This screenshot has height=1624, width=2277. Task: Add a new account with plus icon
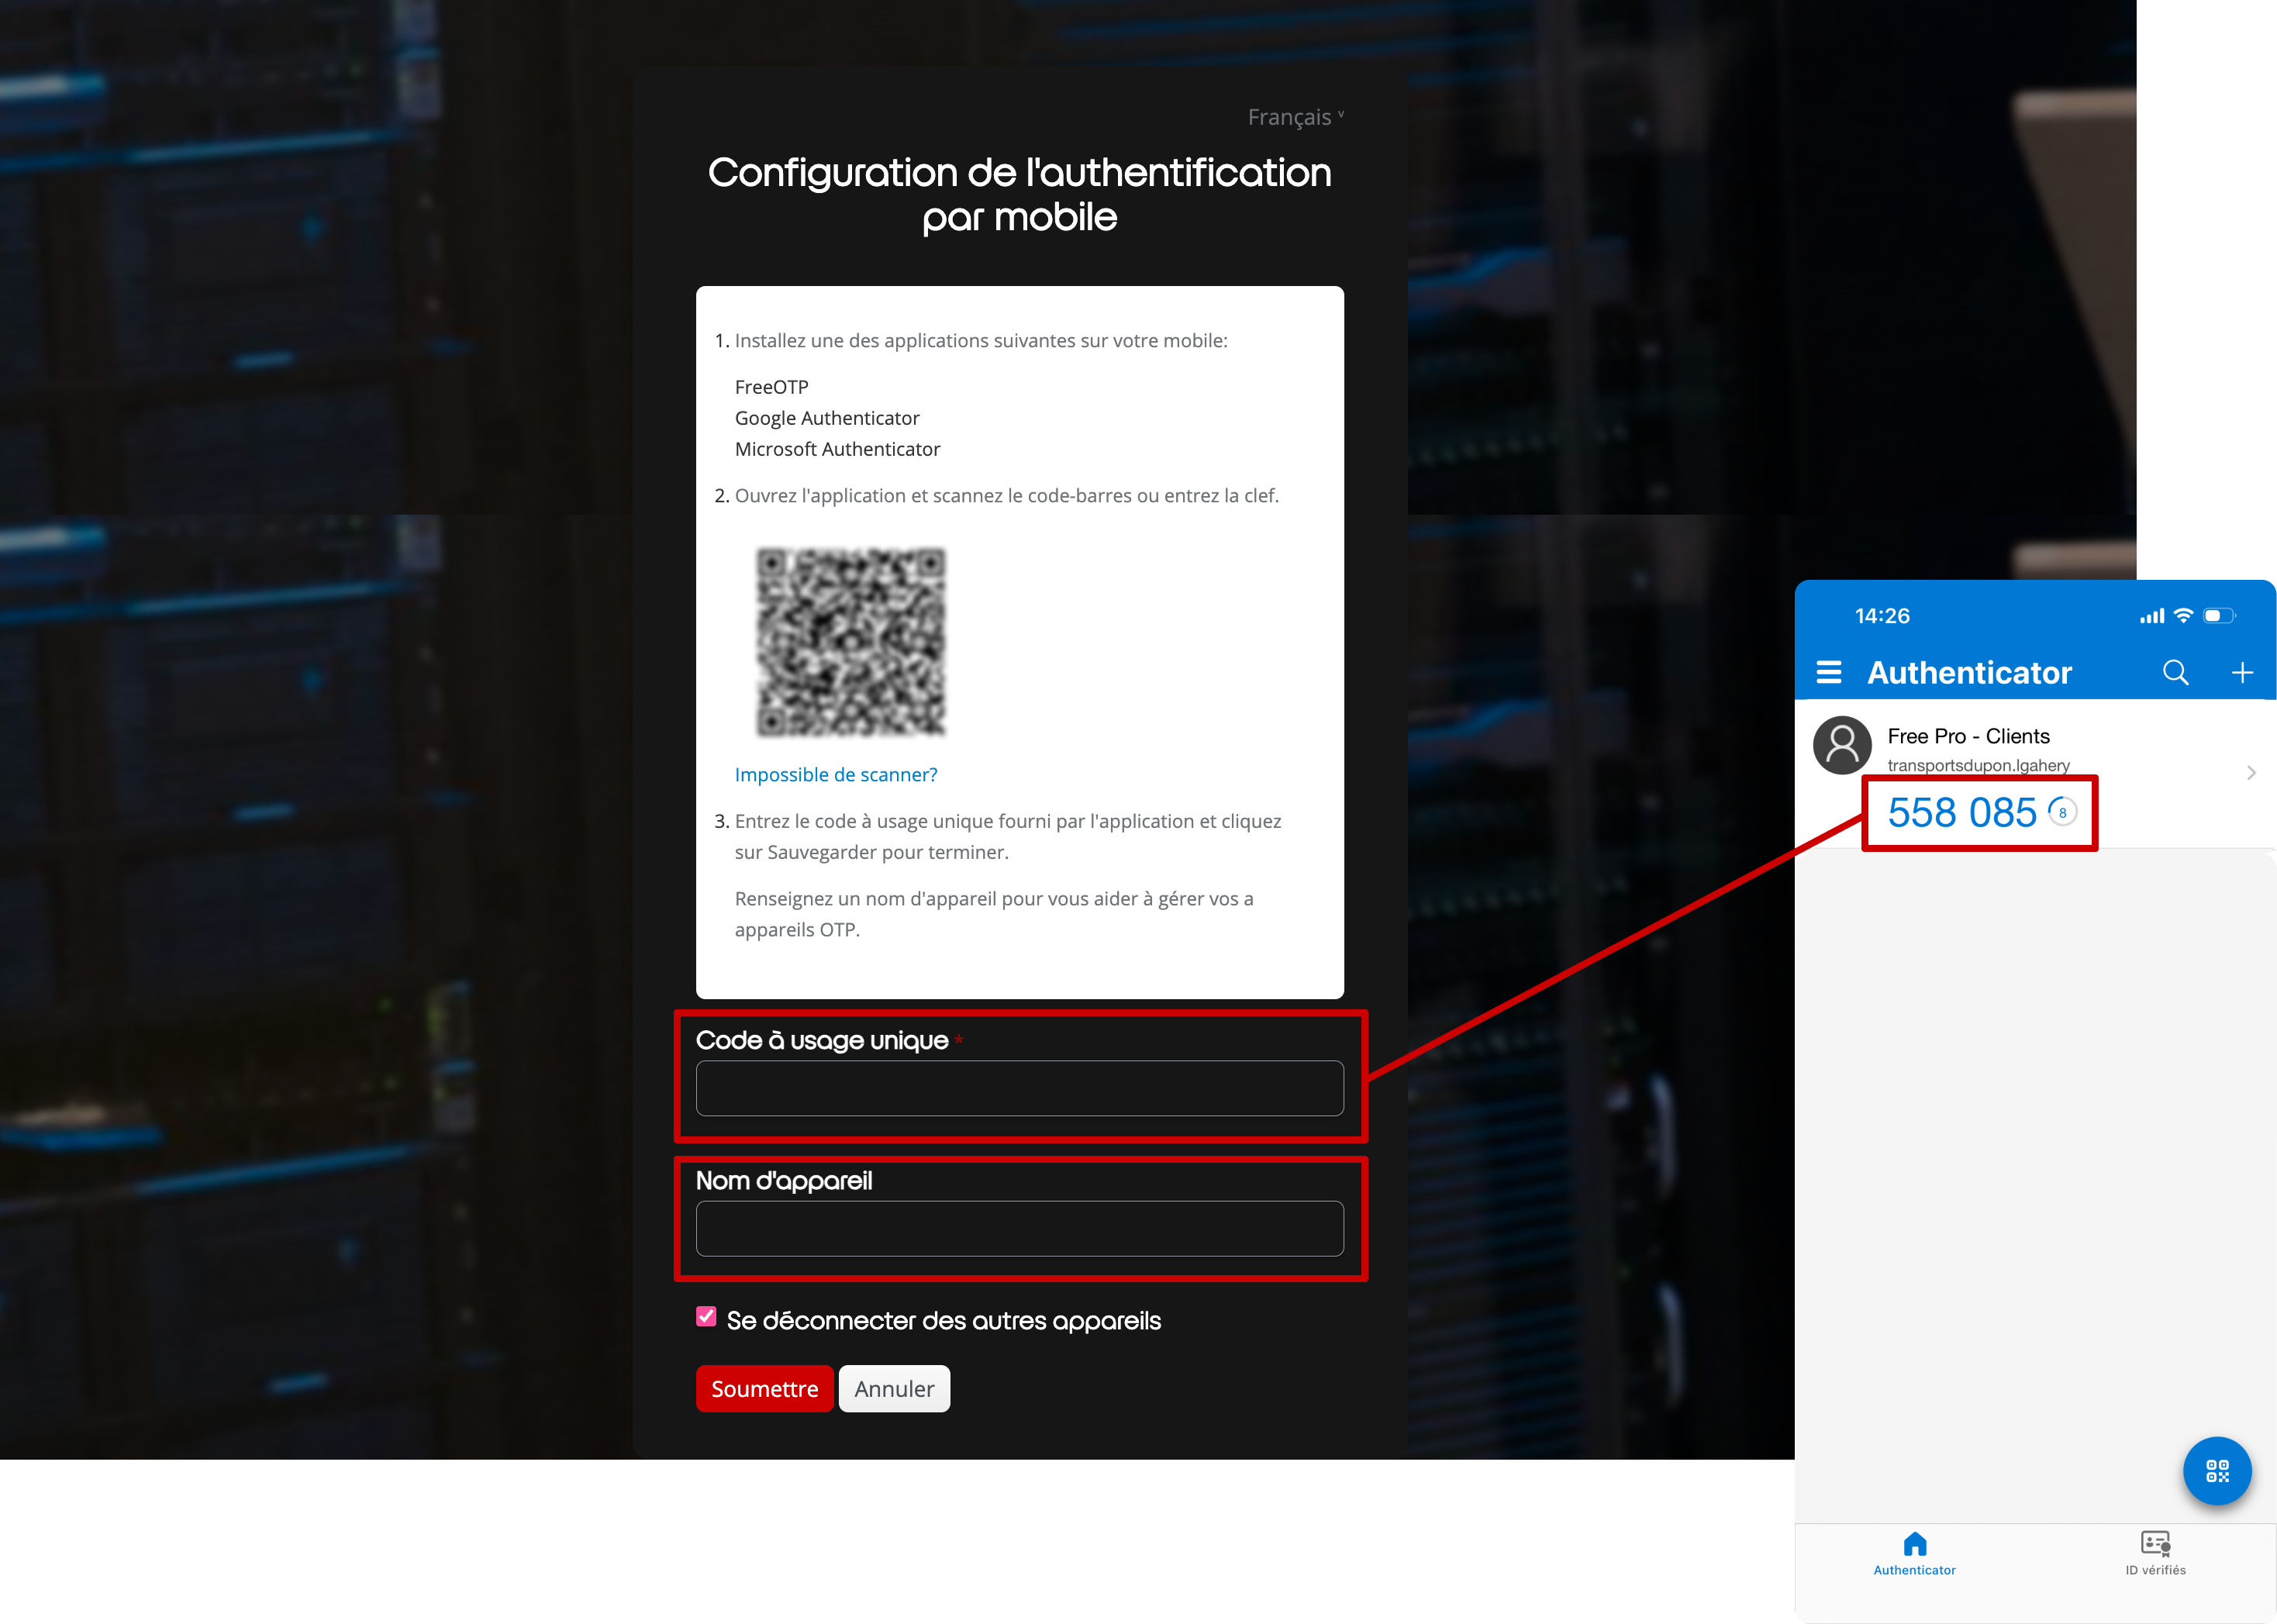click(2242, 672)
